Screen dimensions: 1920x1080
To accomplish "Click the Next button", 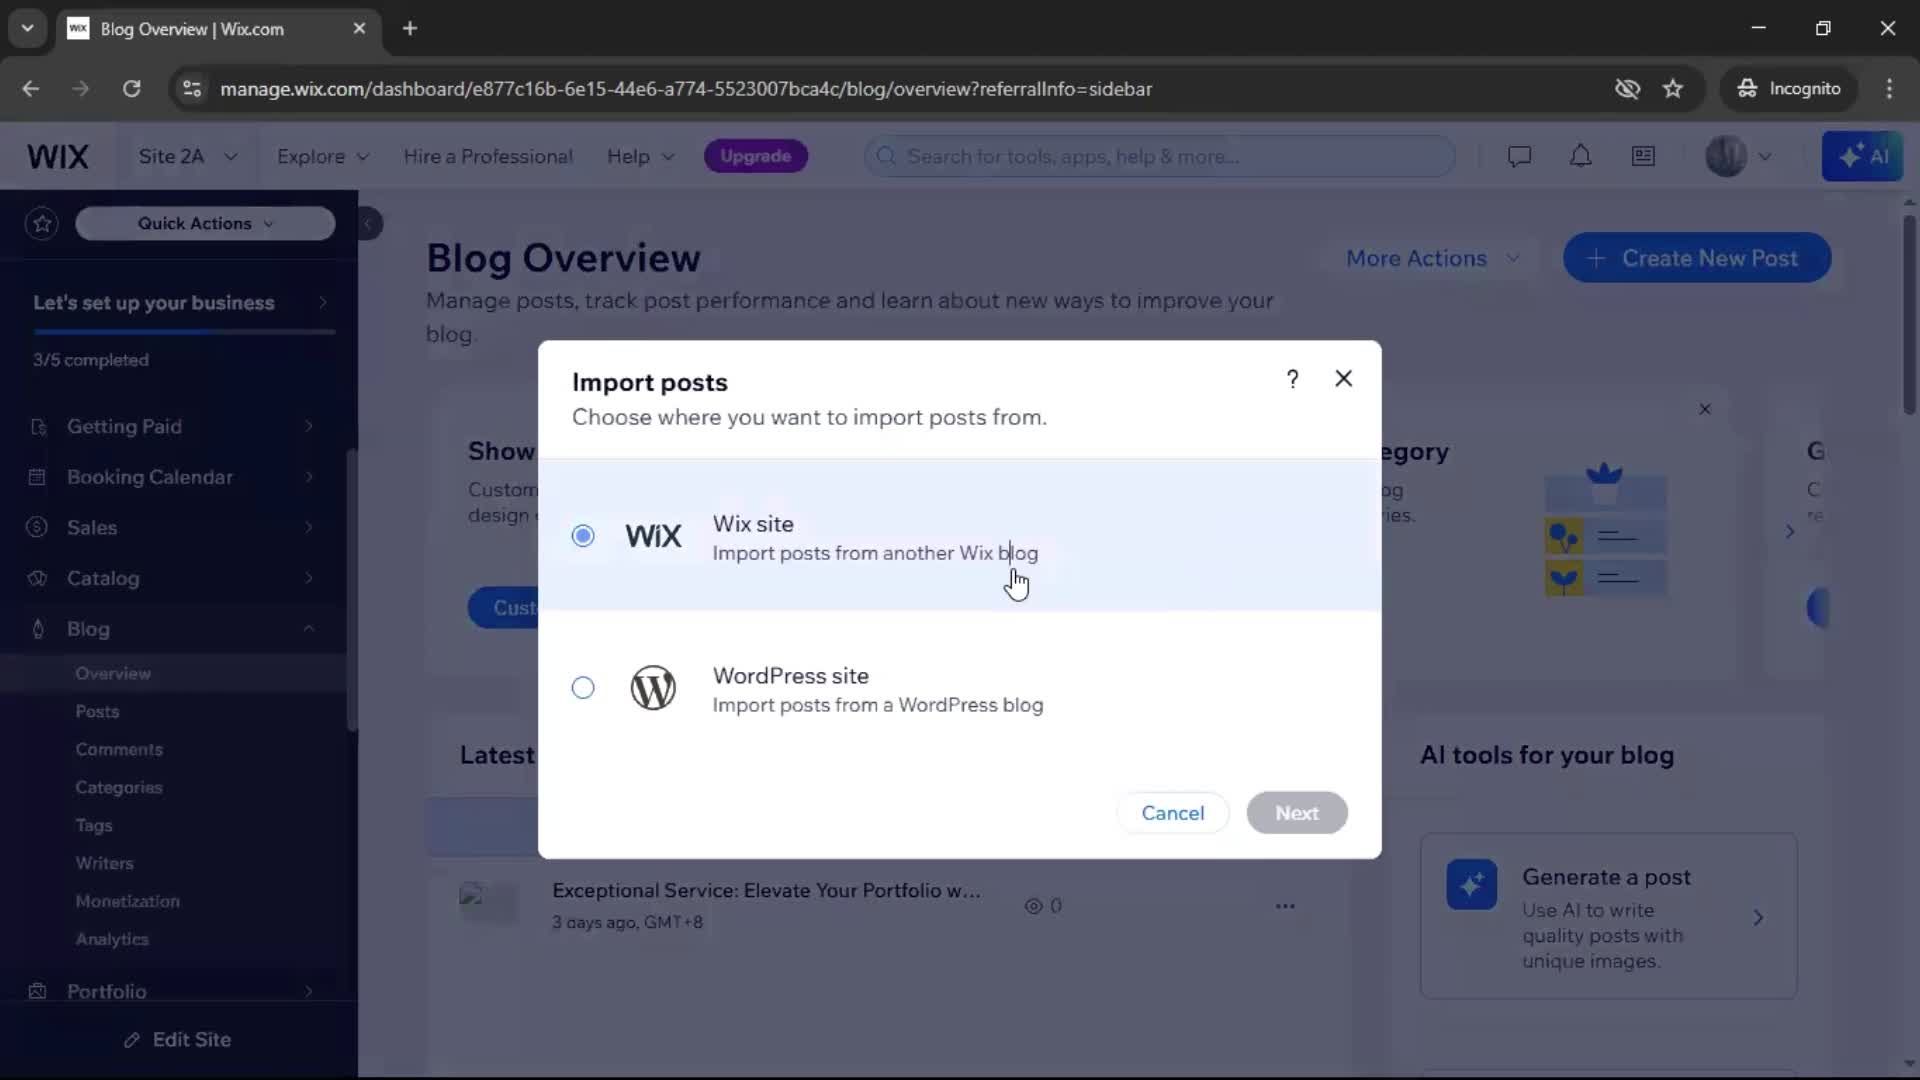I will pyautogui.click(x=1297, y=813).
